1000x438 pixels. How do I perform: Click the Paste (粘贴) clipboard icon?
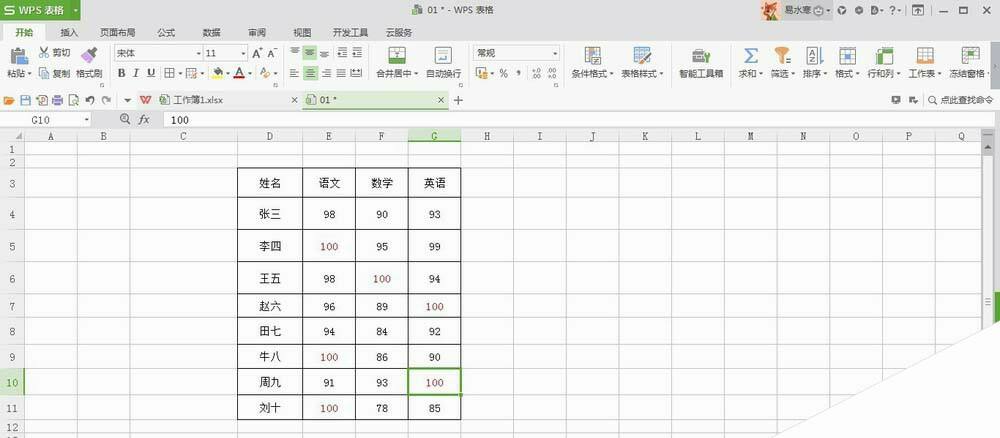coord(18,56)
